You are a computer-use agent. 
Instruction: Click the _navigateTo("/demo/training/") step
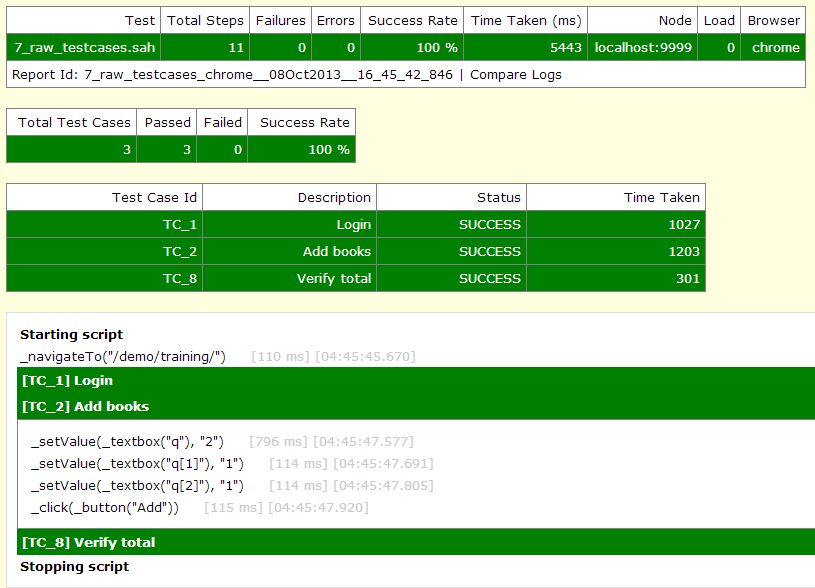[x=123, y=356]
